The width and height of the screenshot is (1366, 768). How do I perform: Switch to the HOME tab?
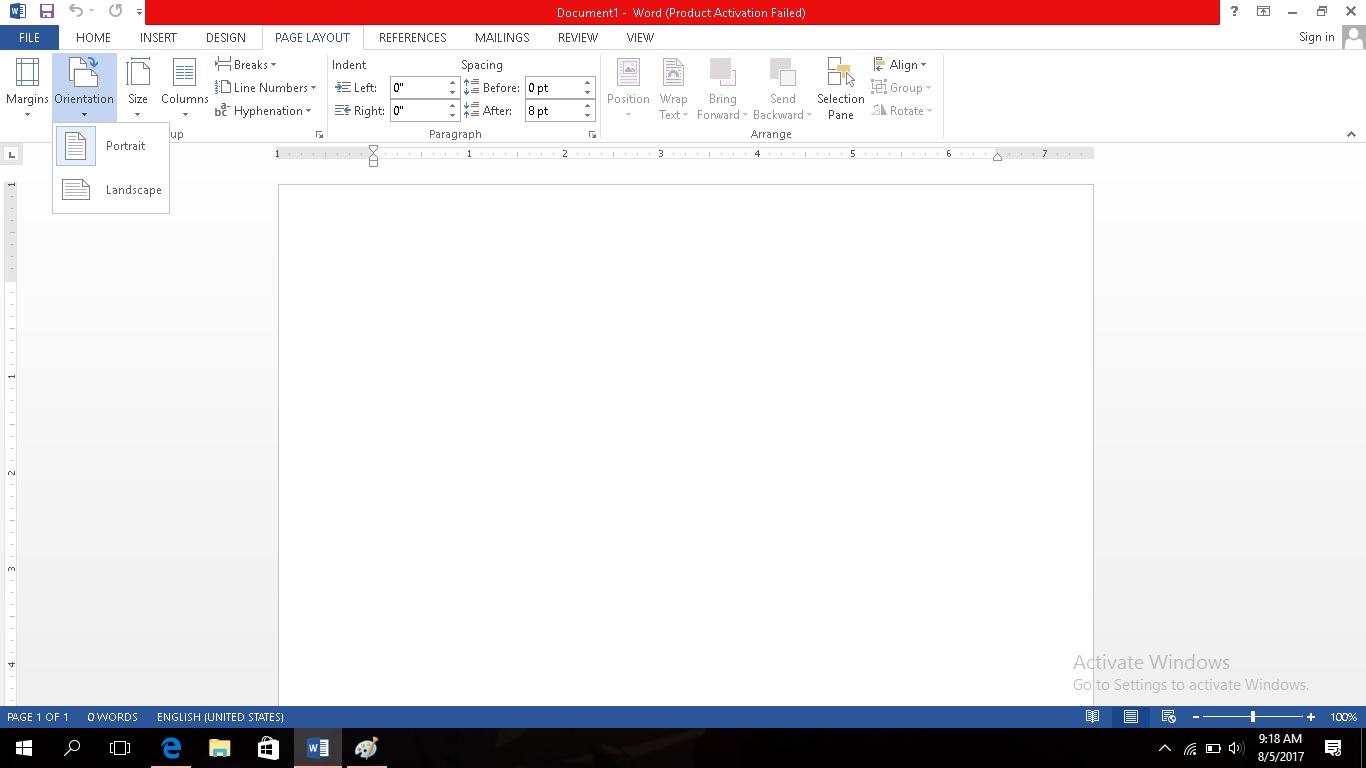coord(94,38)
